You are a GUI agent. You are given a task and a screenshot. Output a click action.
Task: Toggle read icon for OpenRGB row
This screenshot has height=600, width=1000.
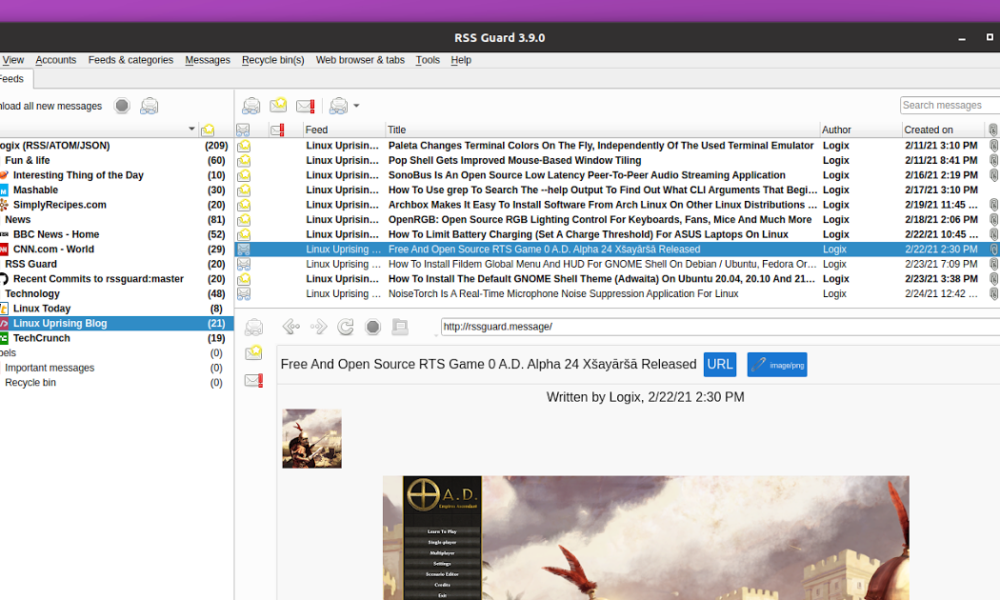pos(244,220)
